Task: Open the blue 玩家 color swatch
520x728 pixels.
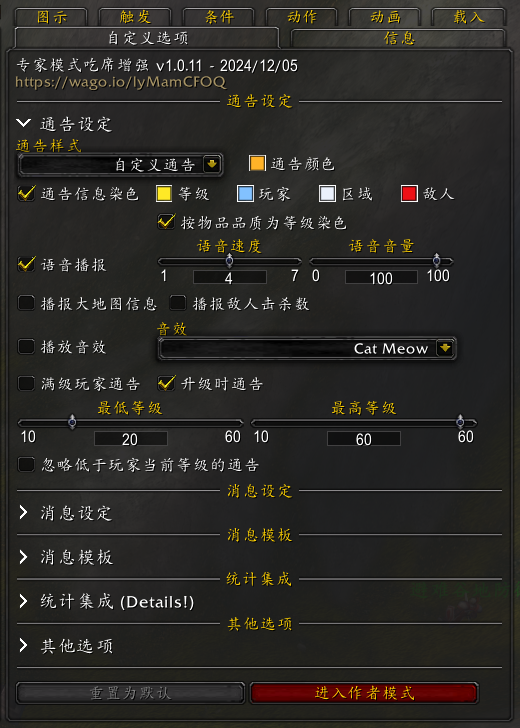Action: [x=245, y=194]
